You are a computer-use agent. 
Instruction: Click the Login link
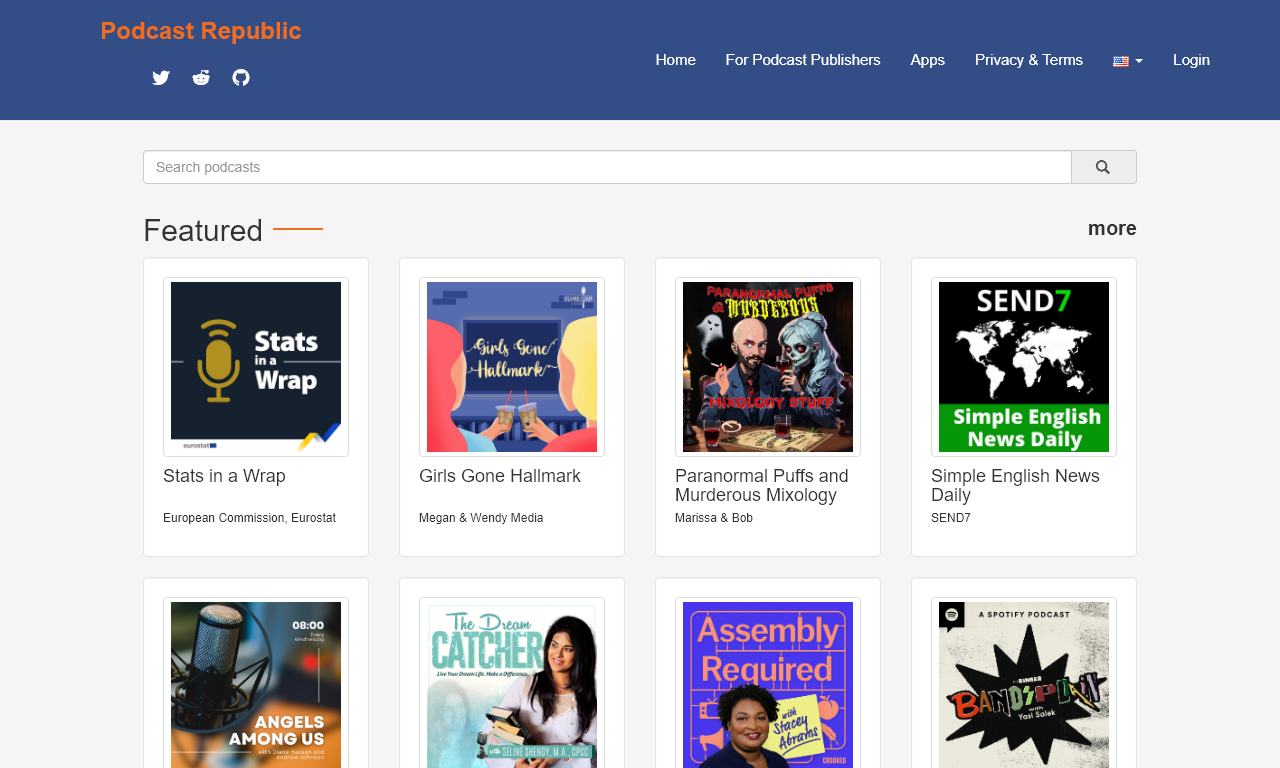(x=1191, y=60)
